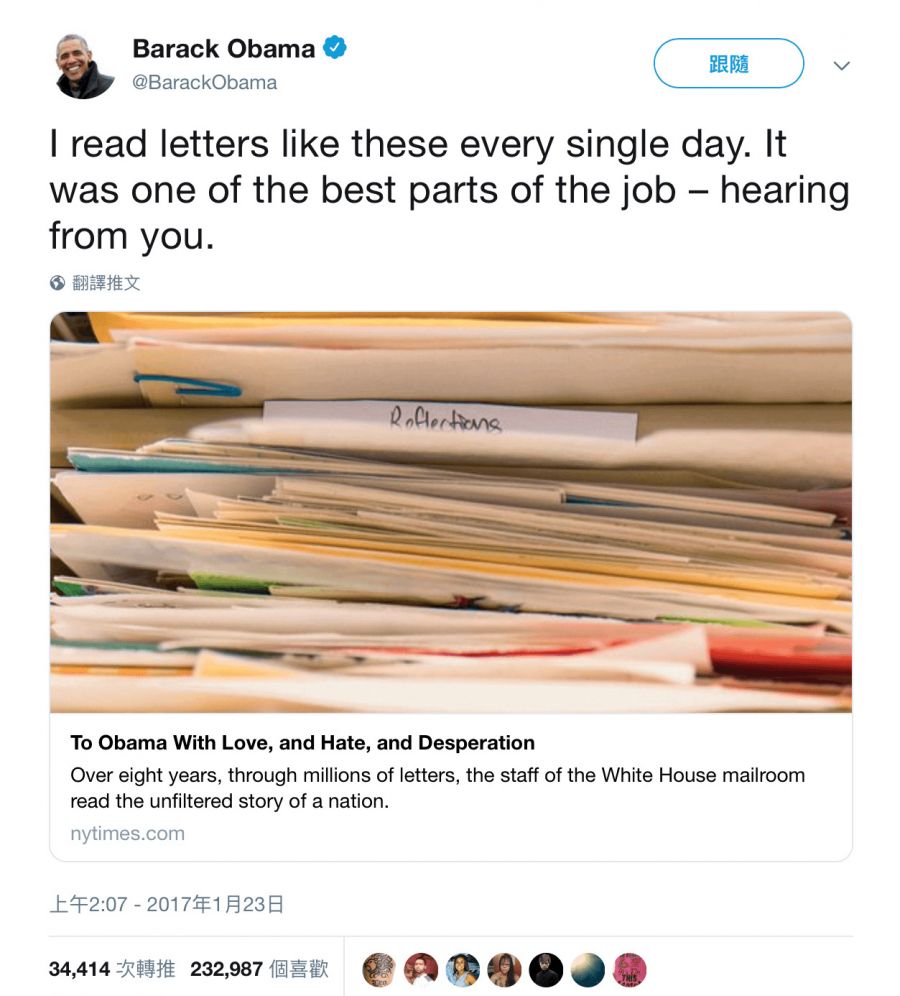Viewport: 900px width, 996px height.
Task: Expand the tweet options chevron menu
Action: (x=842, y=65)
